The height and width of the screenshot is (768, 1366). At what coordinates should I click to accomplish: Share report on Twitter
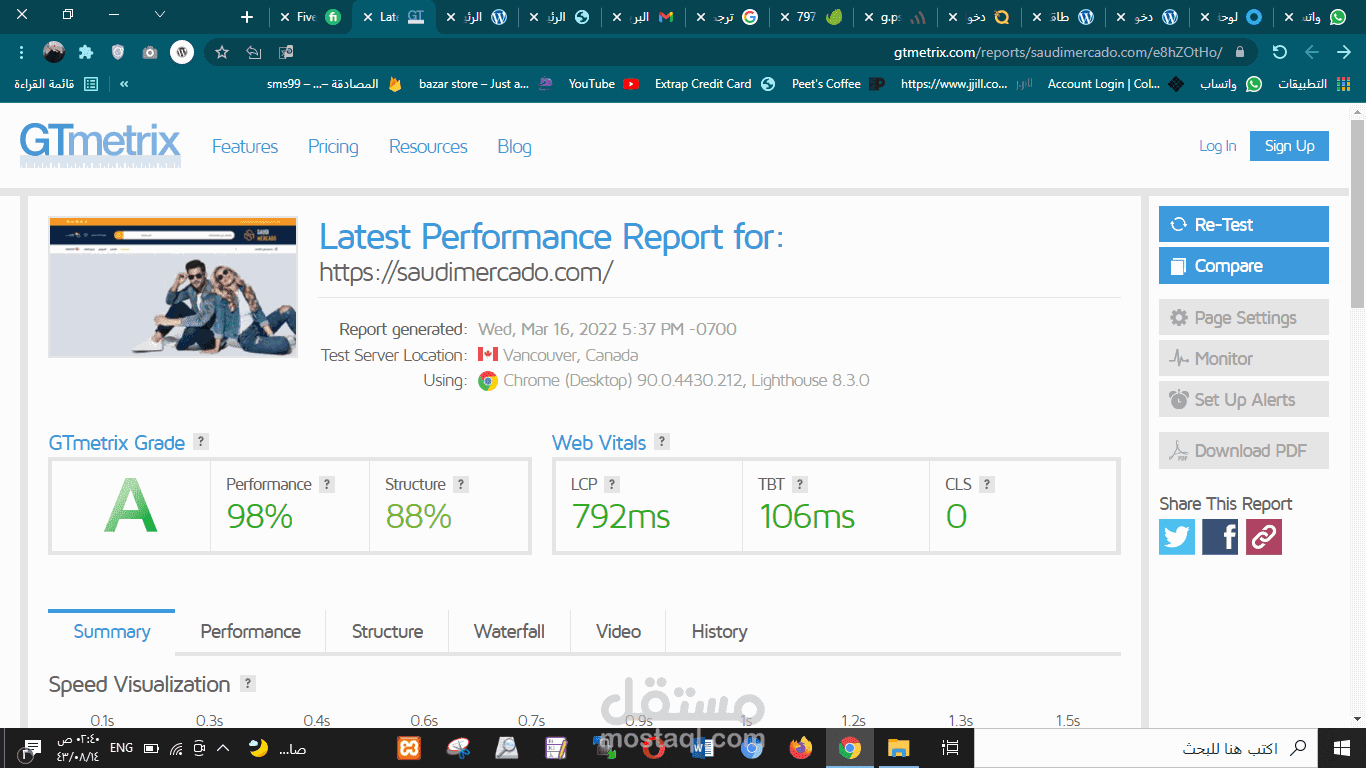(1177, 537)
